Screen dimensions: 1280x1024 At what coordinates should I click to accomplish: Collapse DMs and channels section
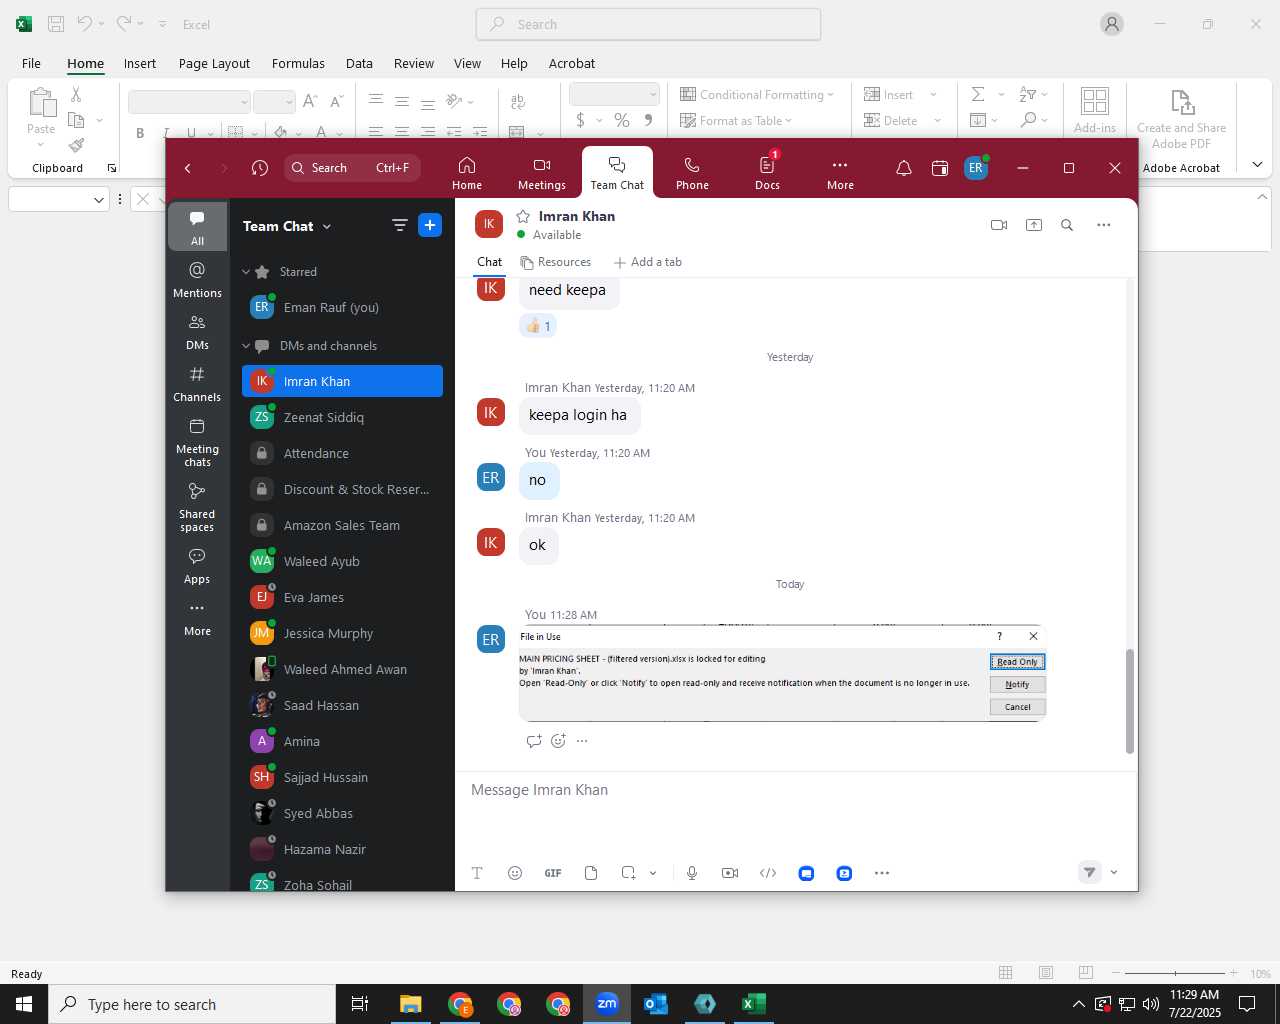coord(246,346)
